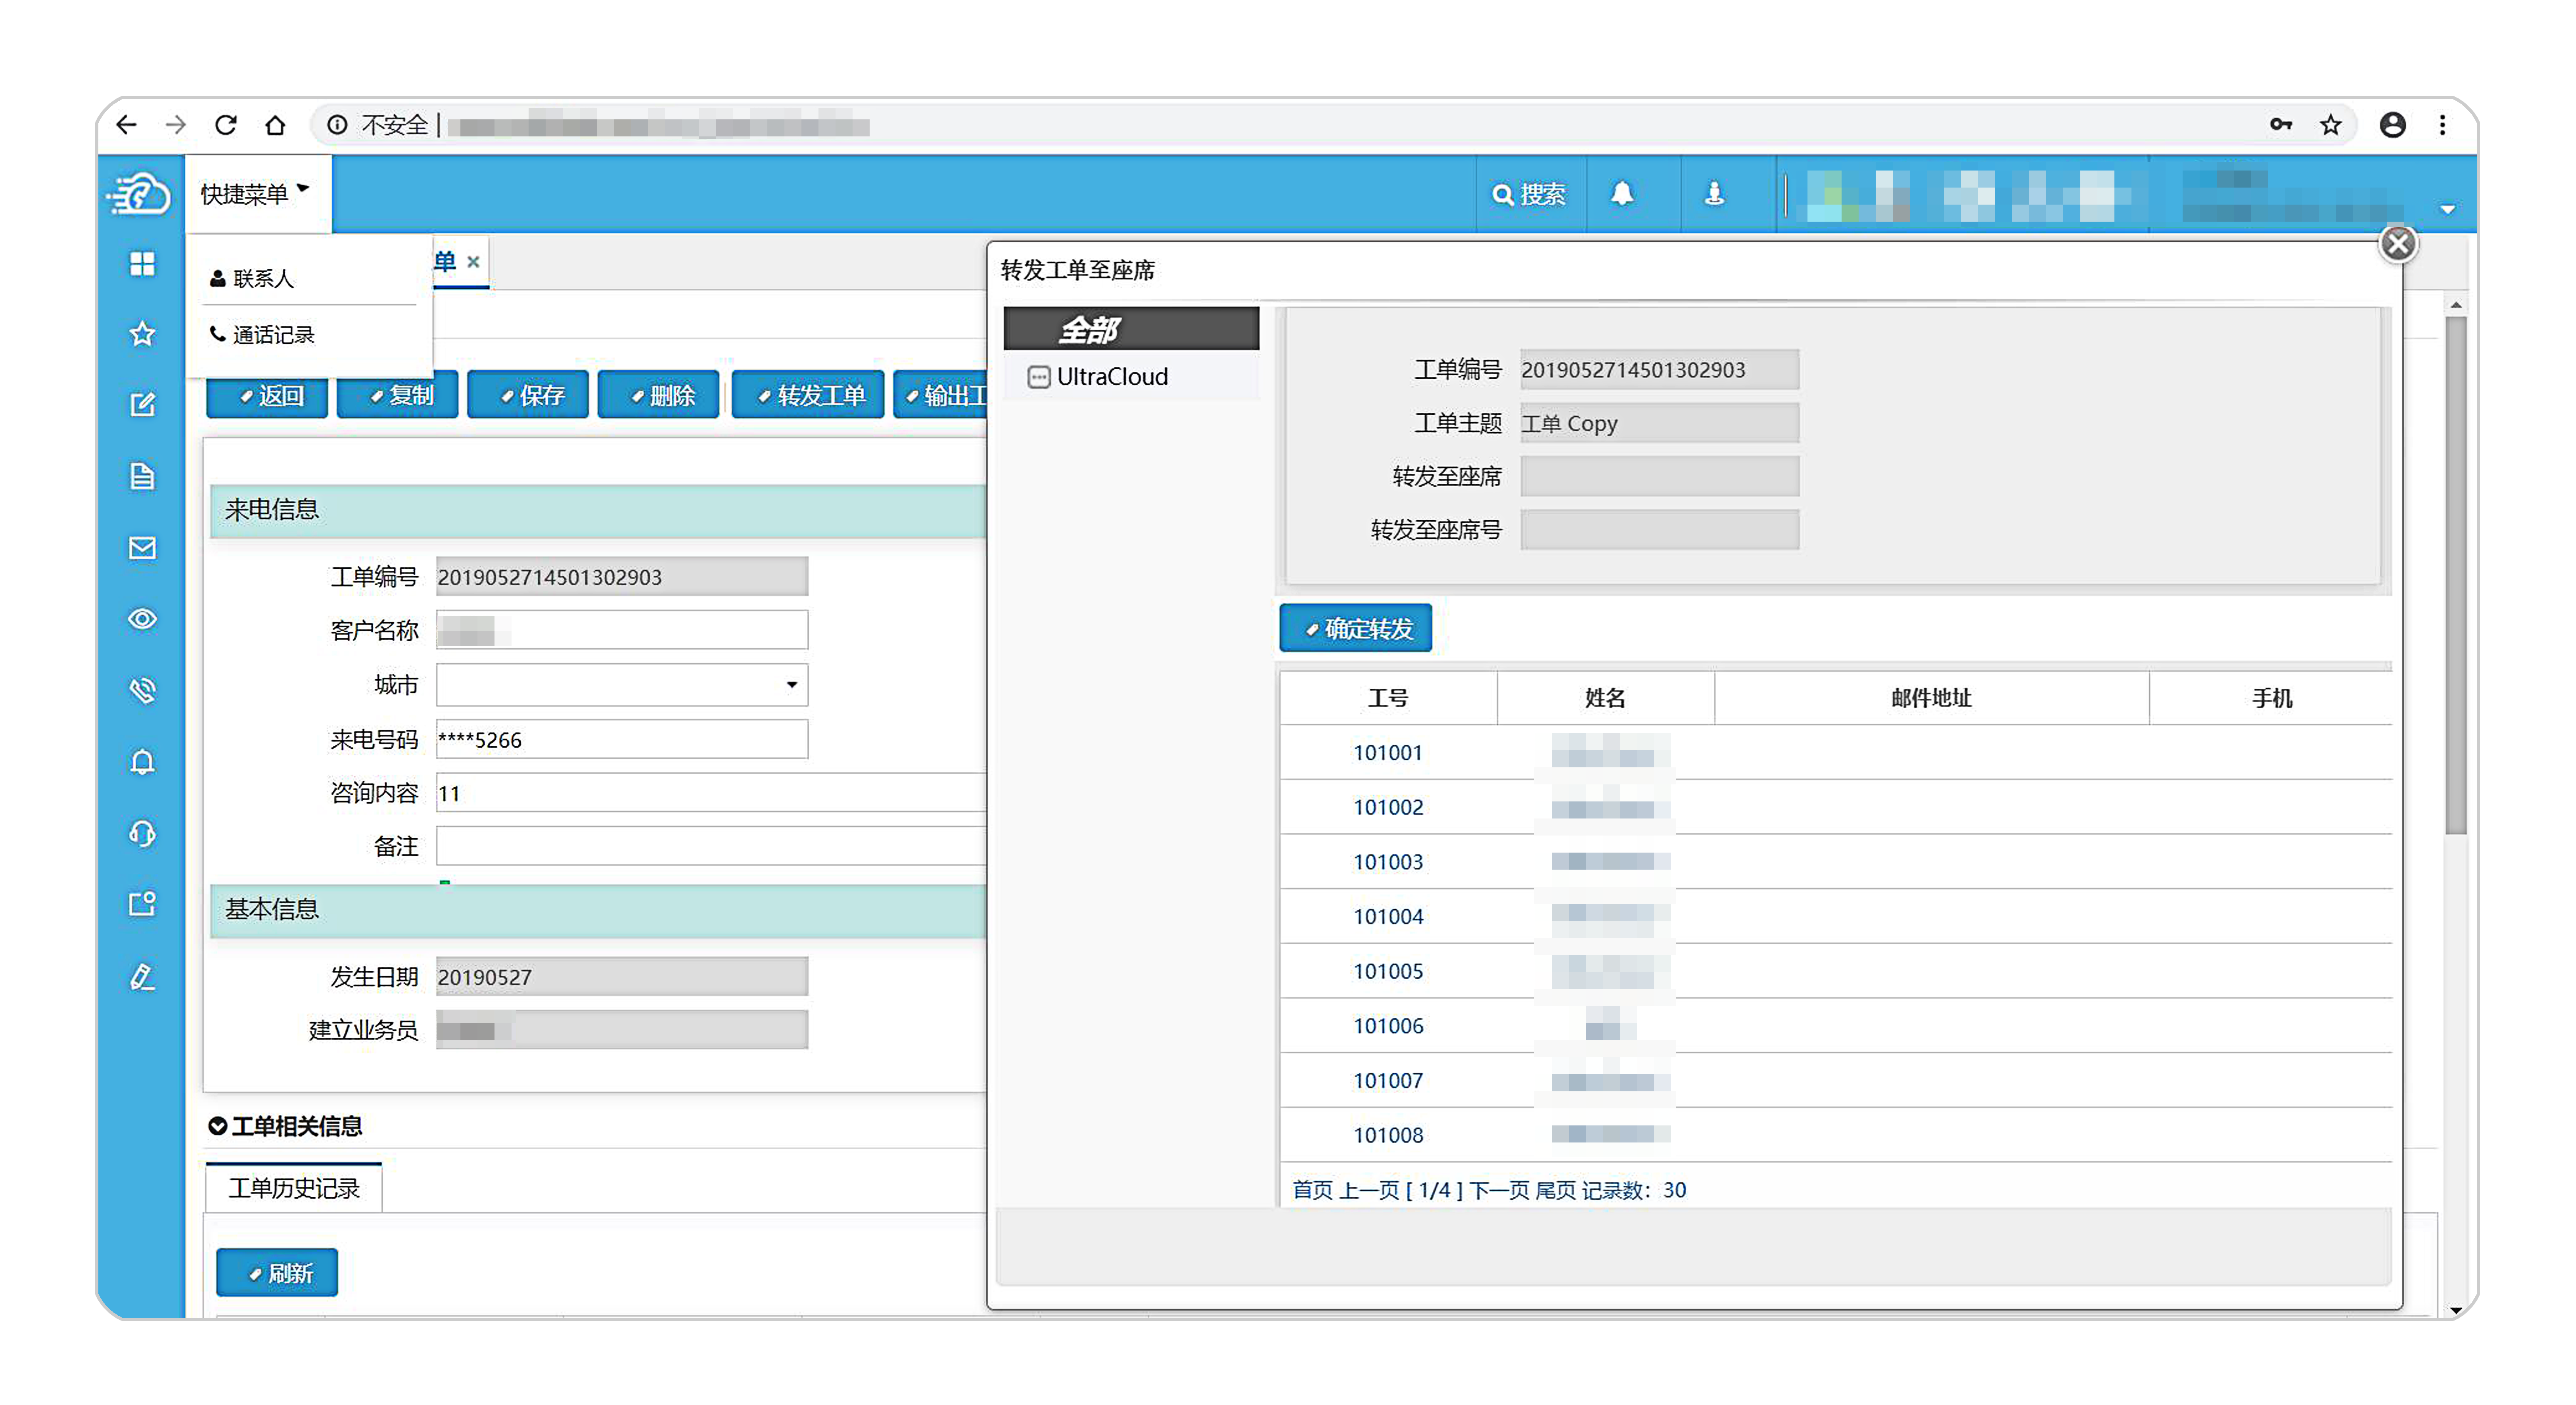Go to 上一页 previous page

(1369, 1190)
